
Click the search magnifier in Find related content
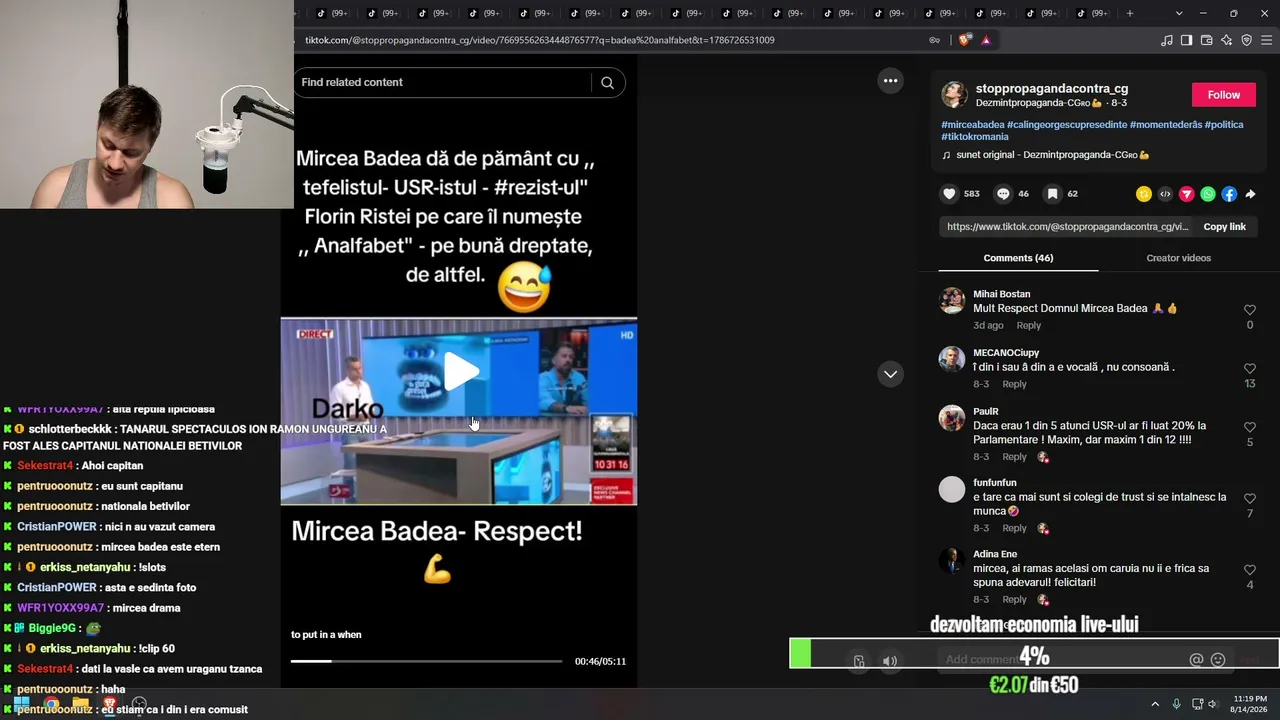607,83
